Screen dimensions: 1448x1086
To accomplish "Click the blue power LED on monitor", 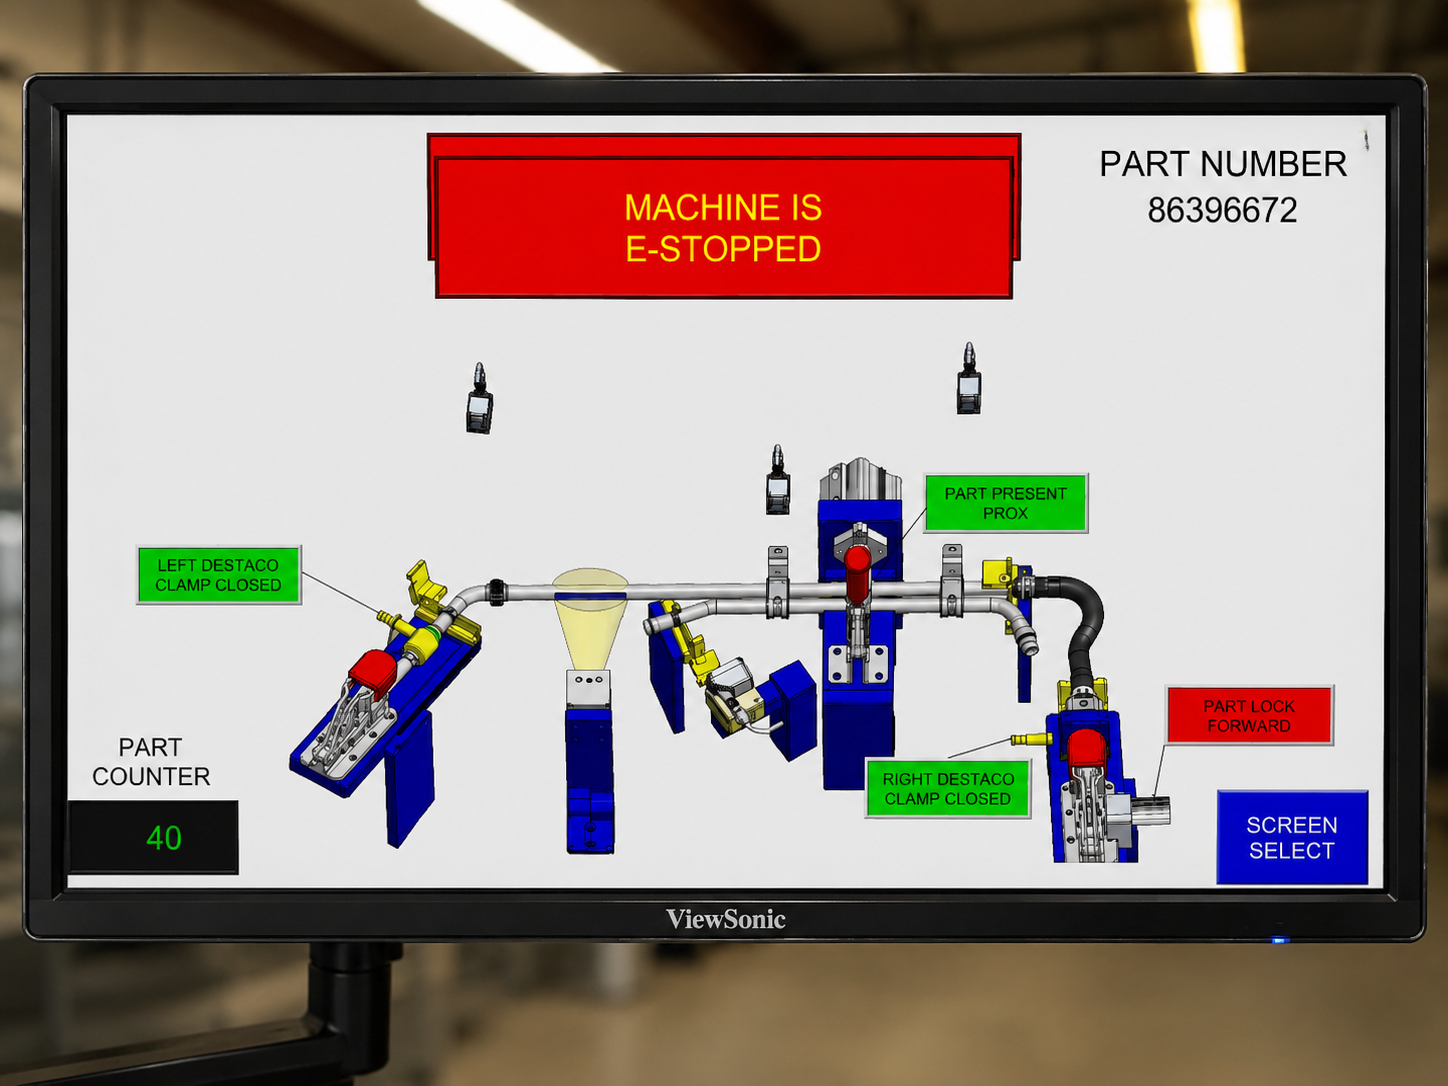I will pos(1279,940).
